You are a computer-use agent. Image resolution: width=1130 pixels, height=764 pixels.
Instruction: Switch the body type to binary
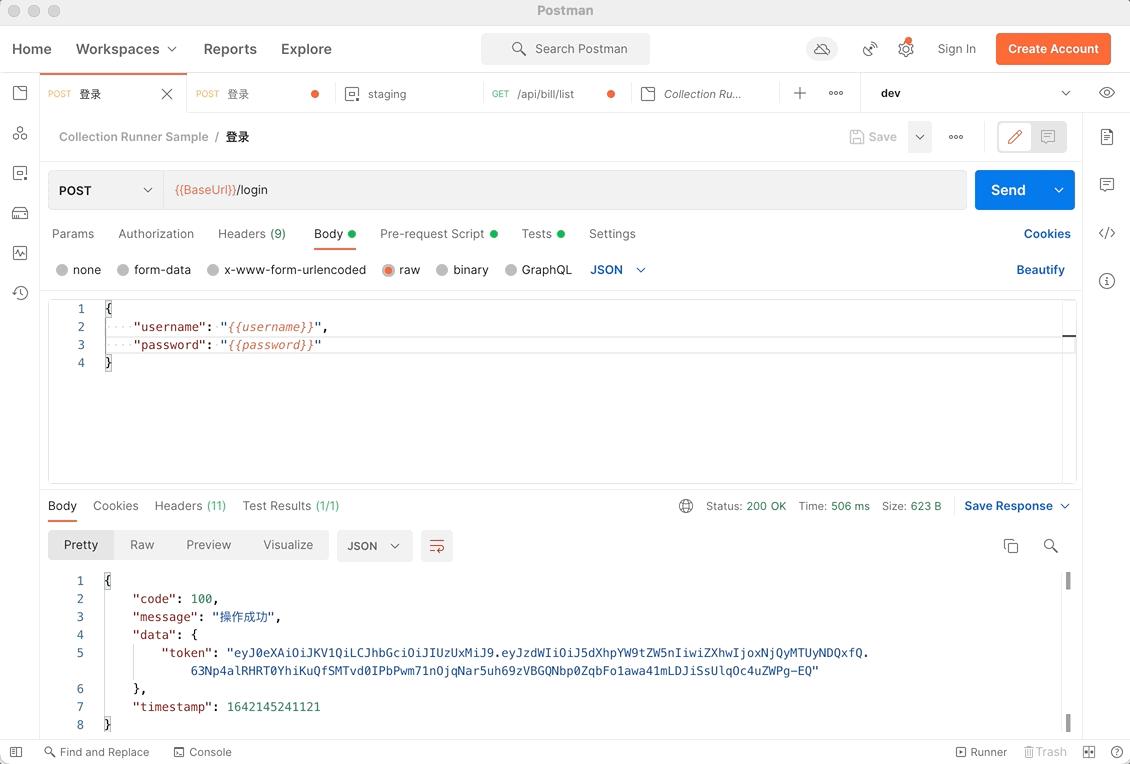point(462,269)
